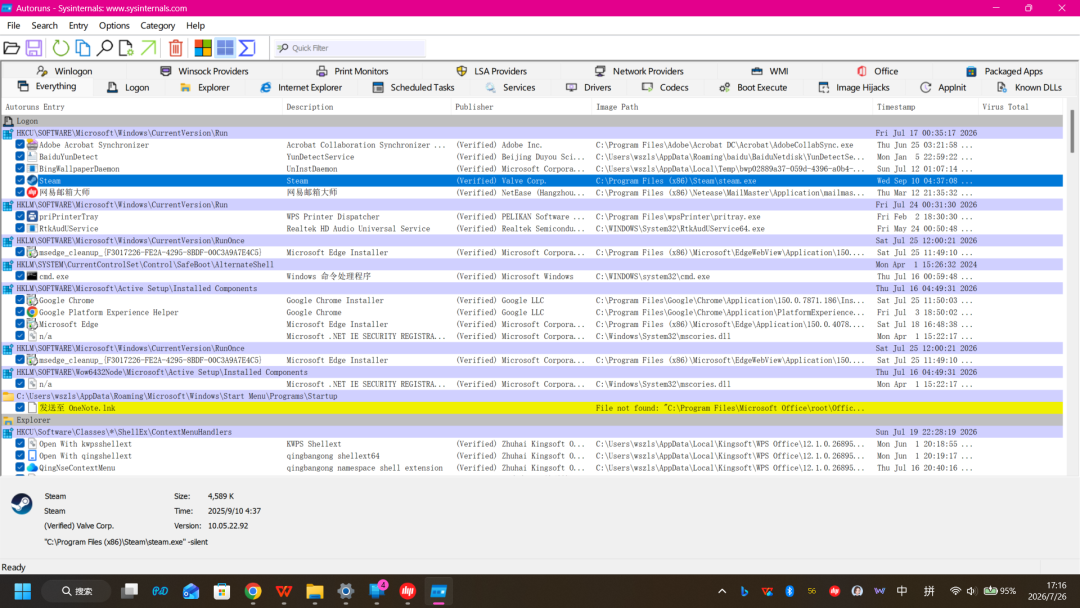Sort by Description column header

tap(367, 107)
